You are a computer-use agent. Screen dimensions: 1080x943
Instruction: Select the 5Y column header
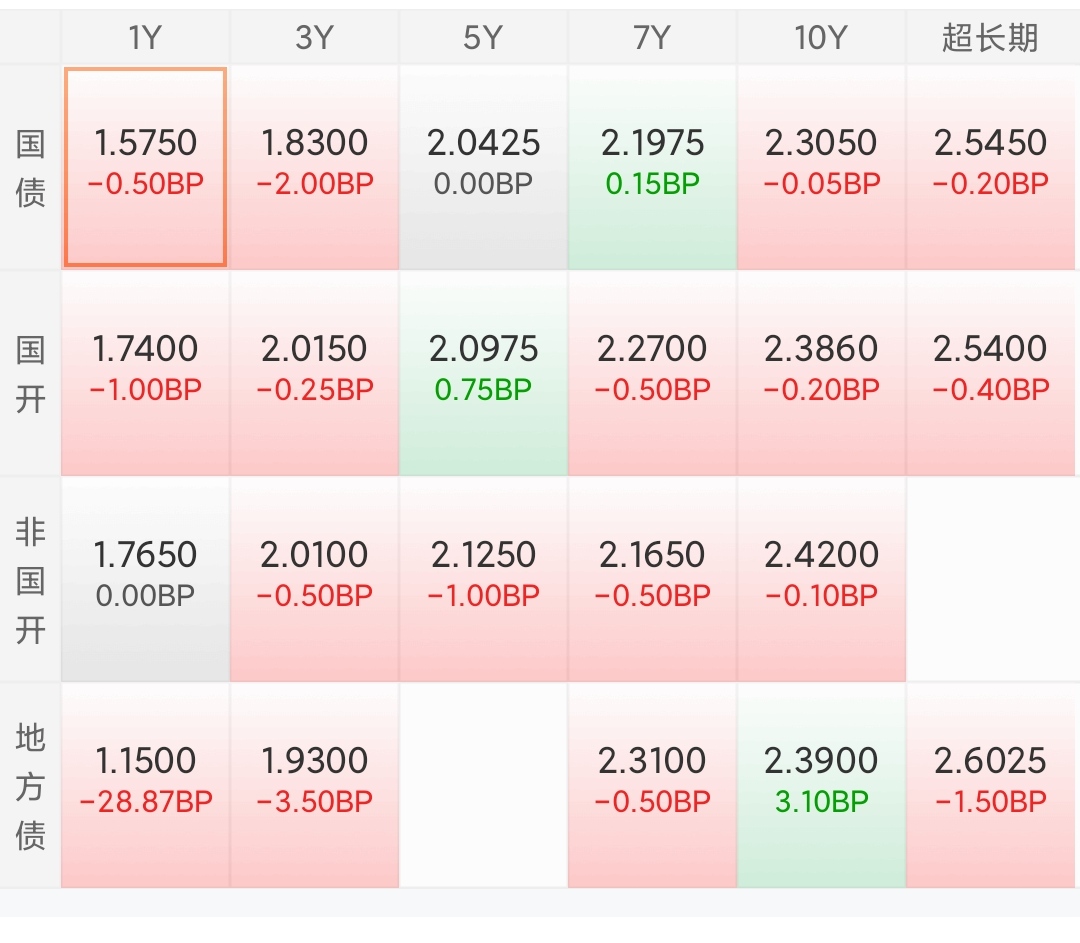tap(483, 36)
